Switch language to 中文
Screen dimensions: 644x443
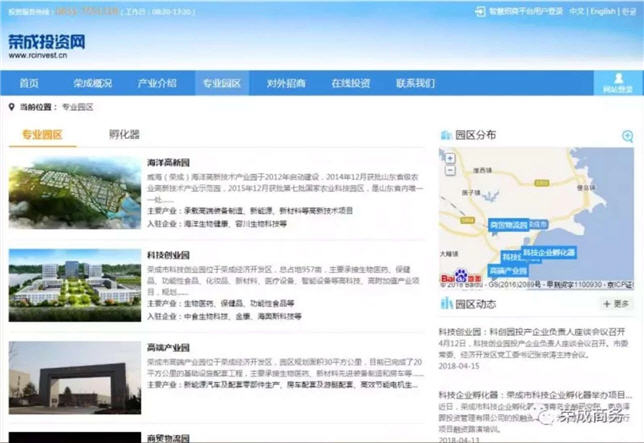(x=577, y=11)
